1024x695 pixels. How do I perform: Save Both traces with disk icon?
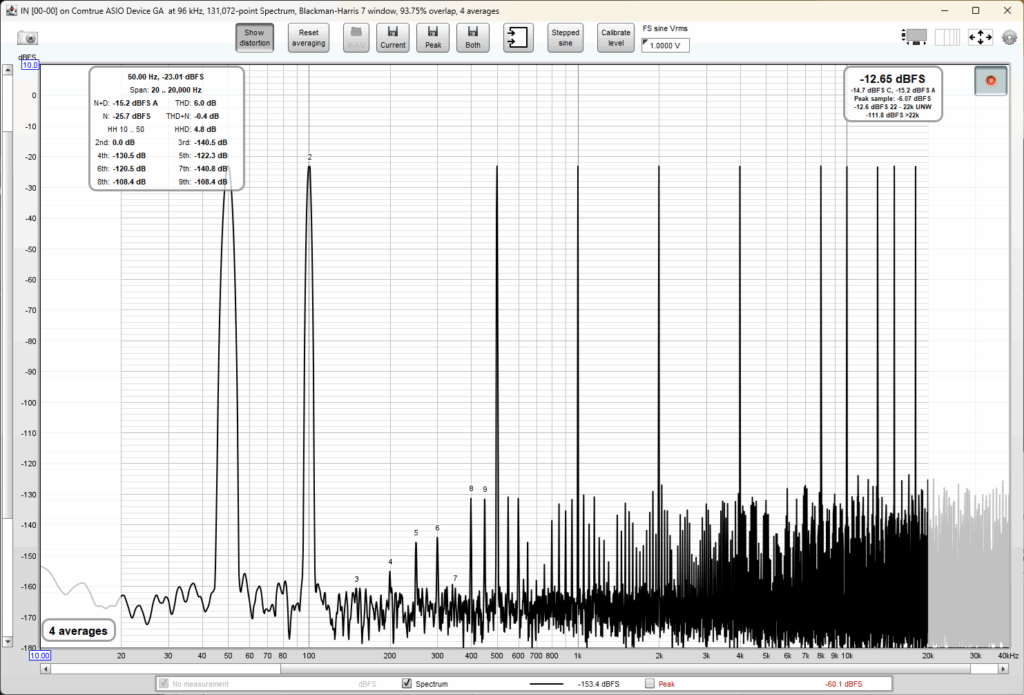(473, 37)
